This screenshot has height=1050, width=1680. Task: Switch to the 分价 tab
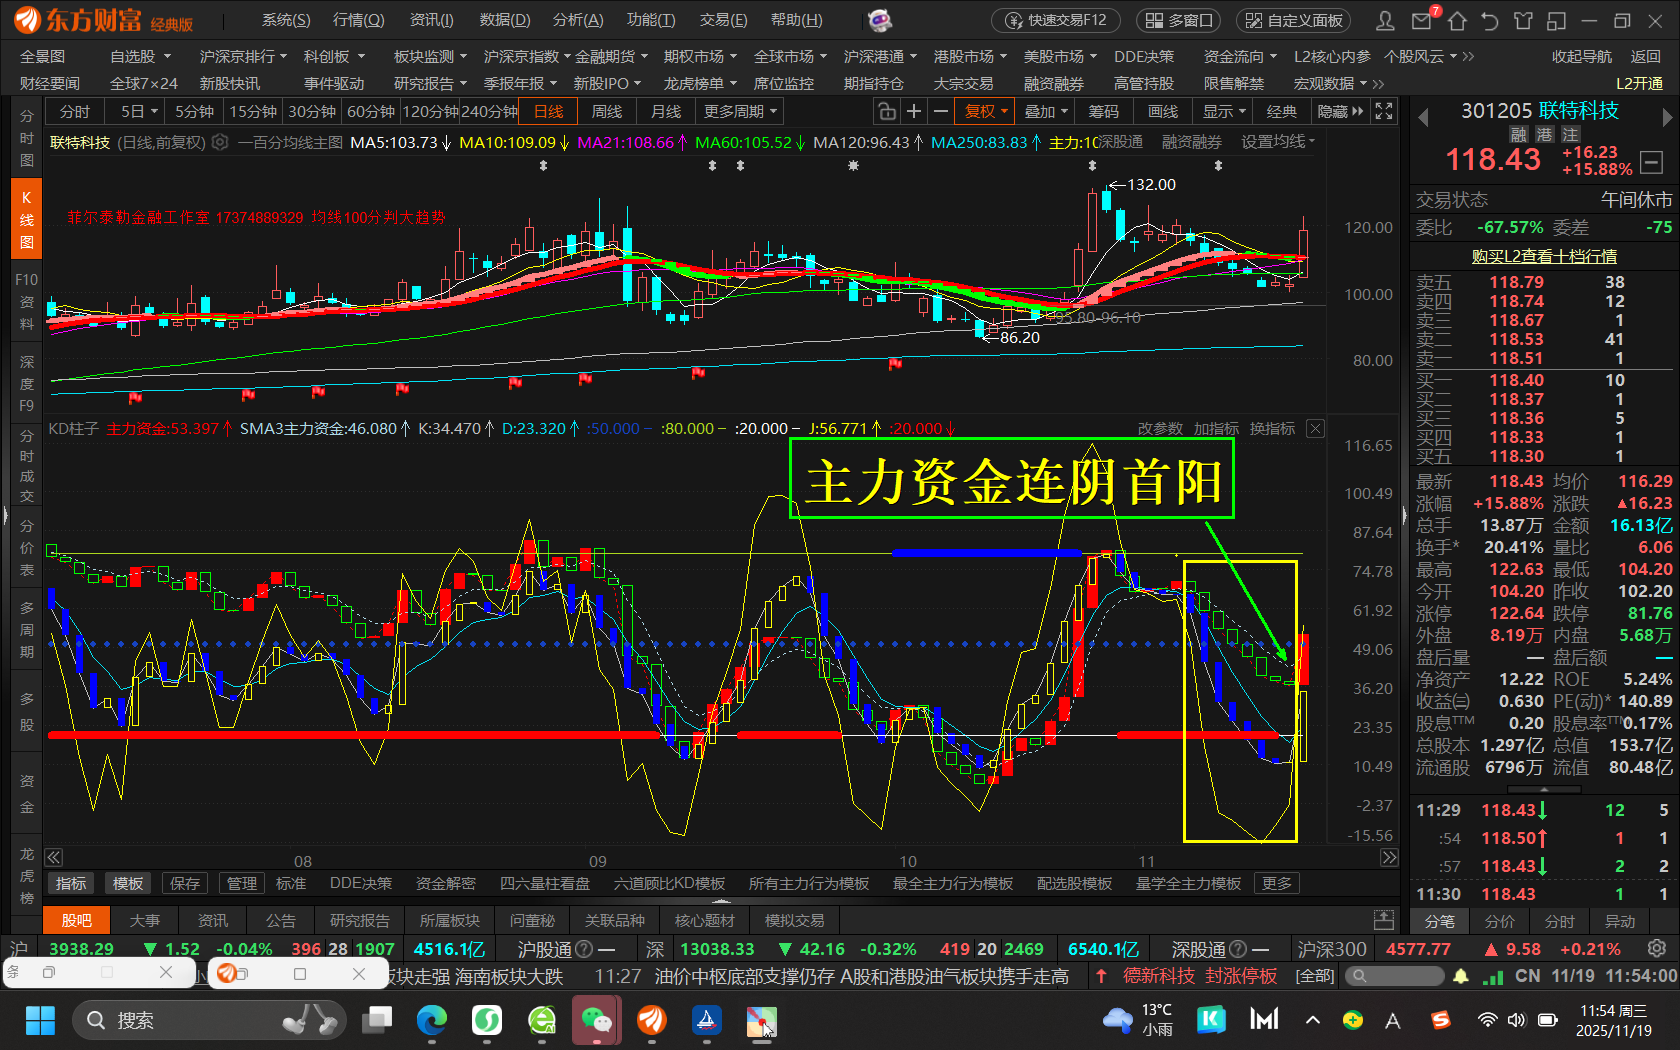coord(1500,921)
